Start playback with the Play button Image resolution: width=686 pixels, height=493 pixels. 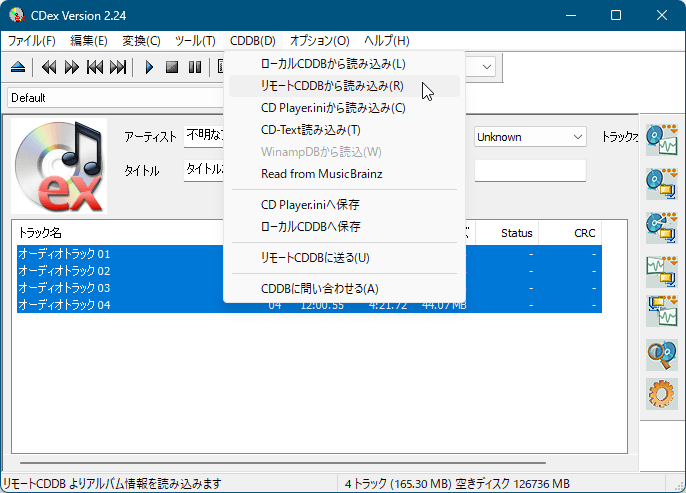(x=149, y=67)
